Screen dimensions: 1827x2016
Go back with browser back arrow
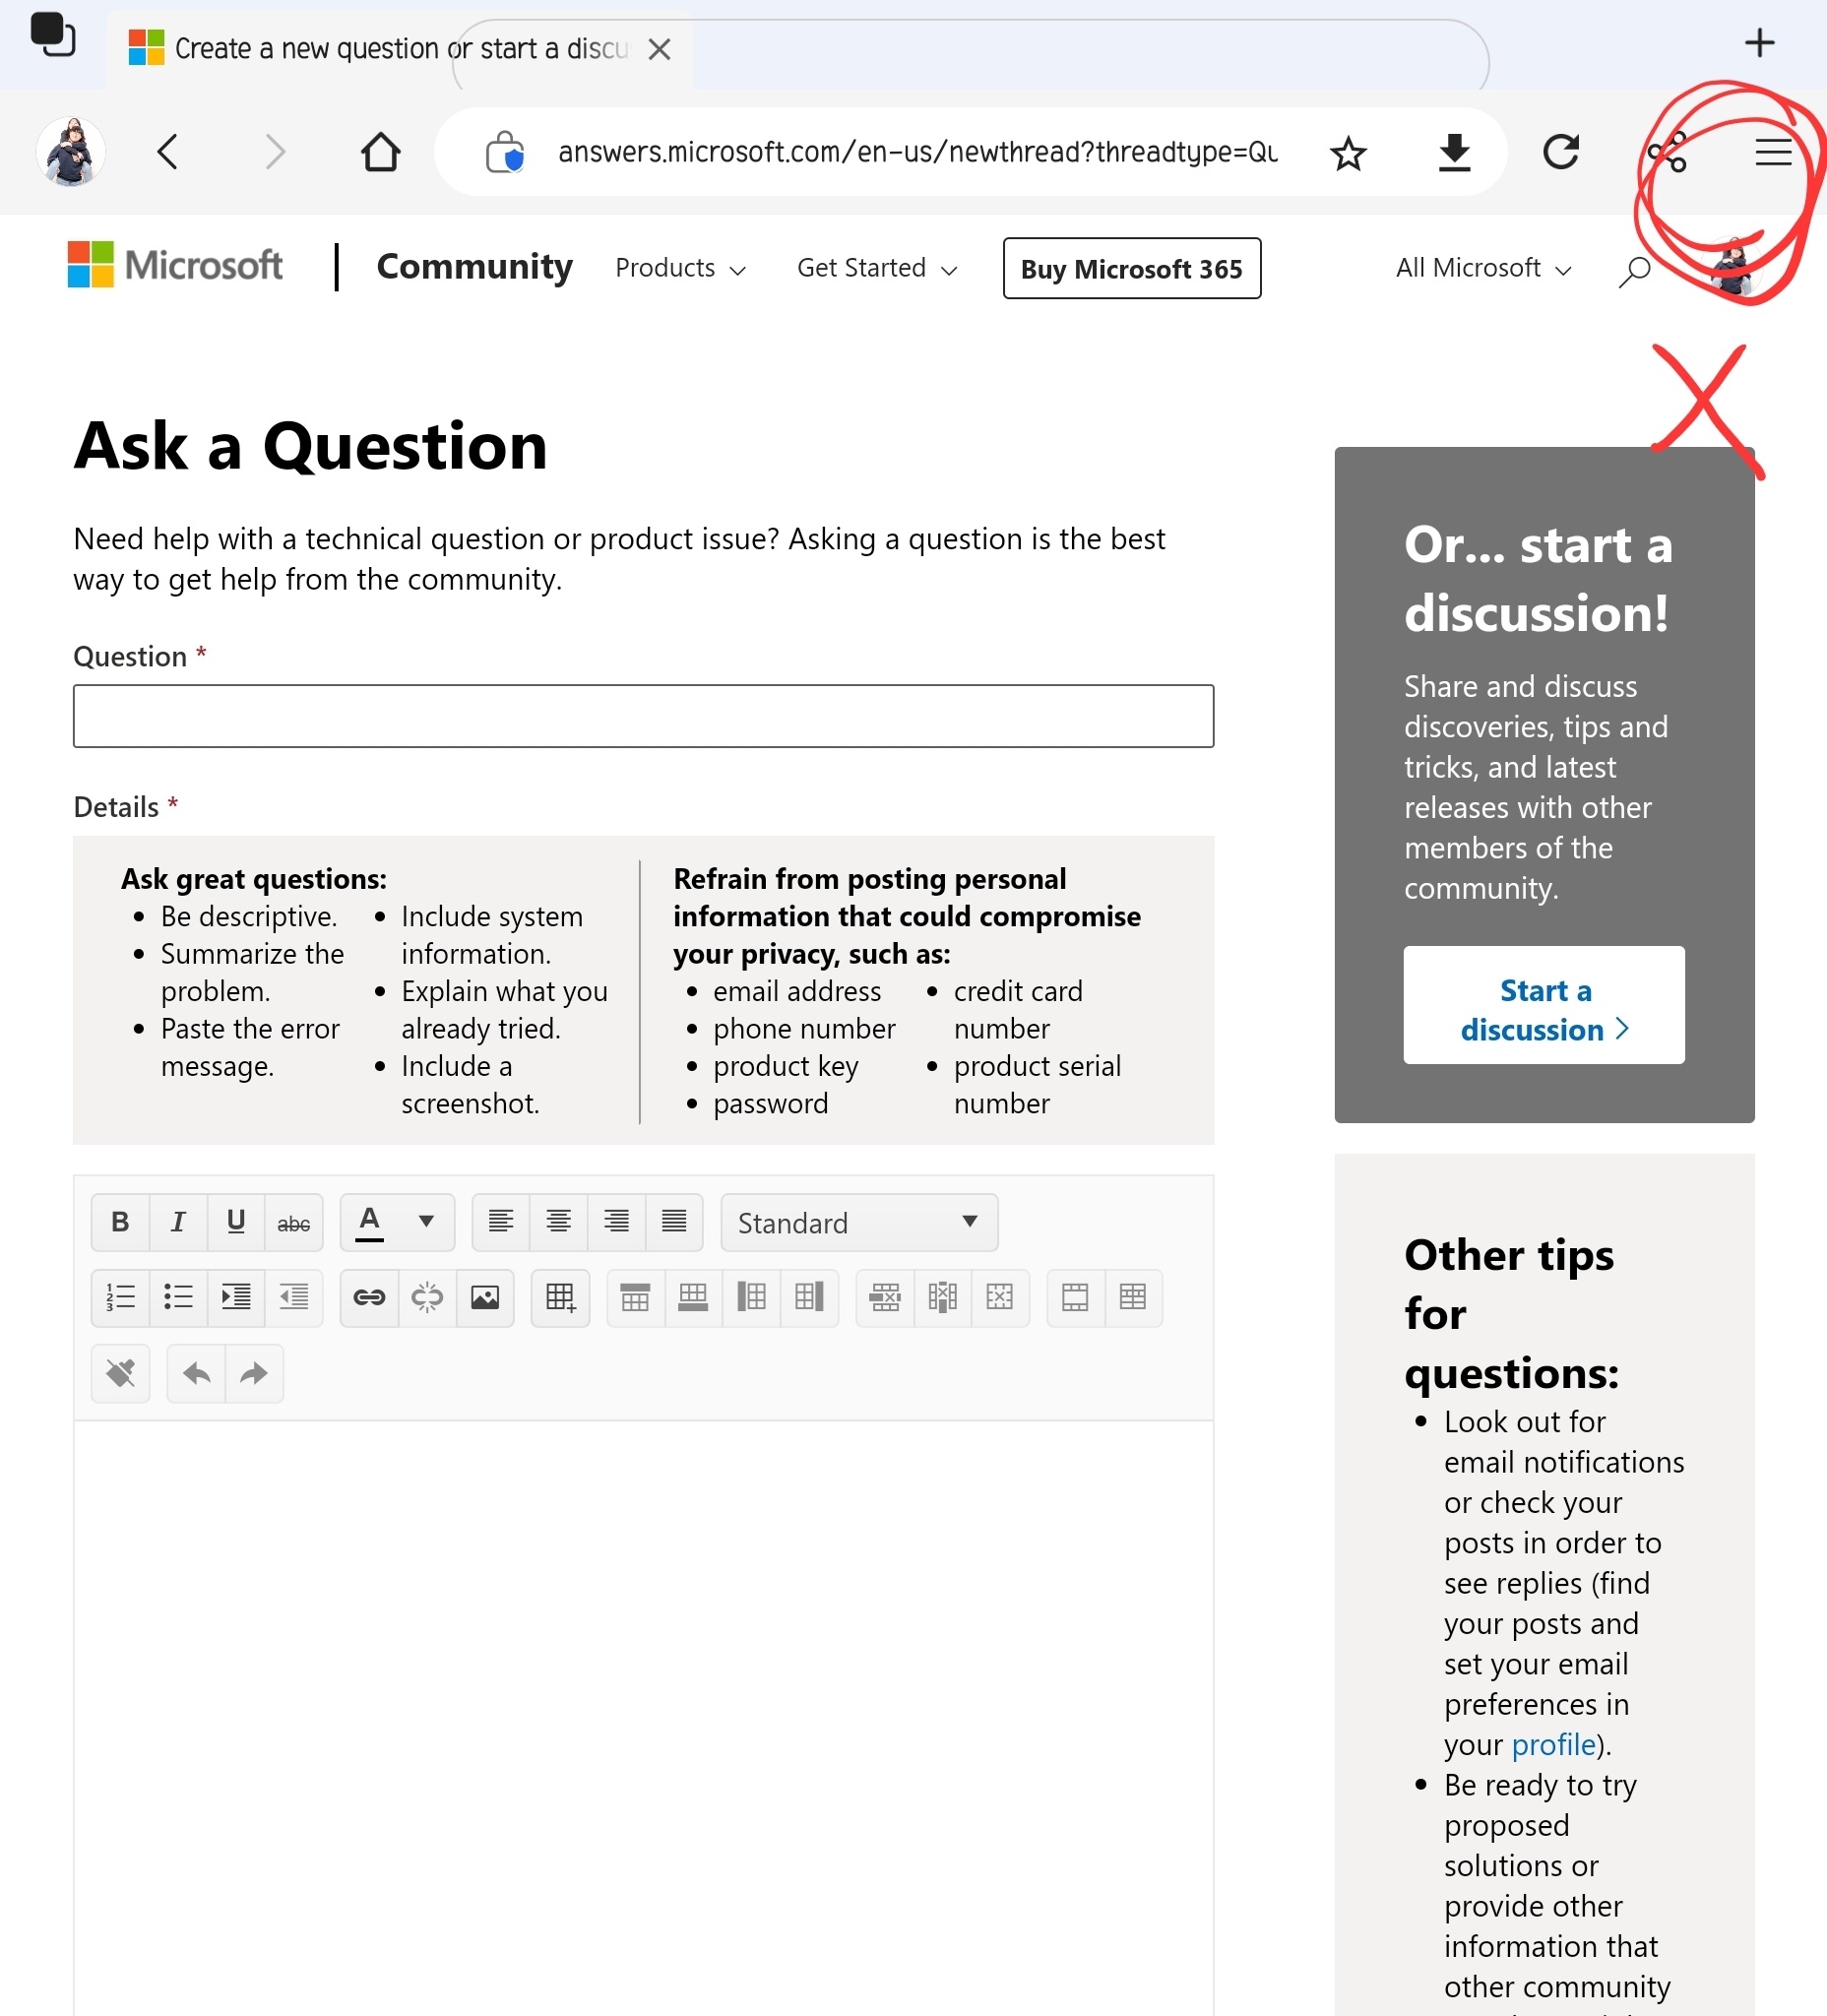point(168,152)
